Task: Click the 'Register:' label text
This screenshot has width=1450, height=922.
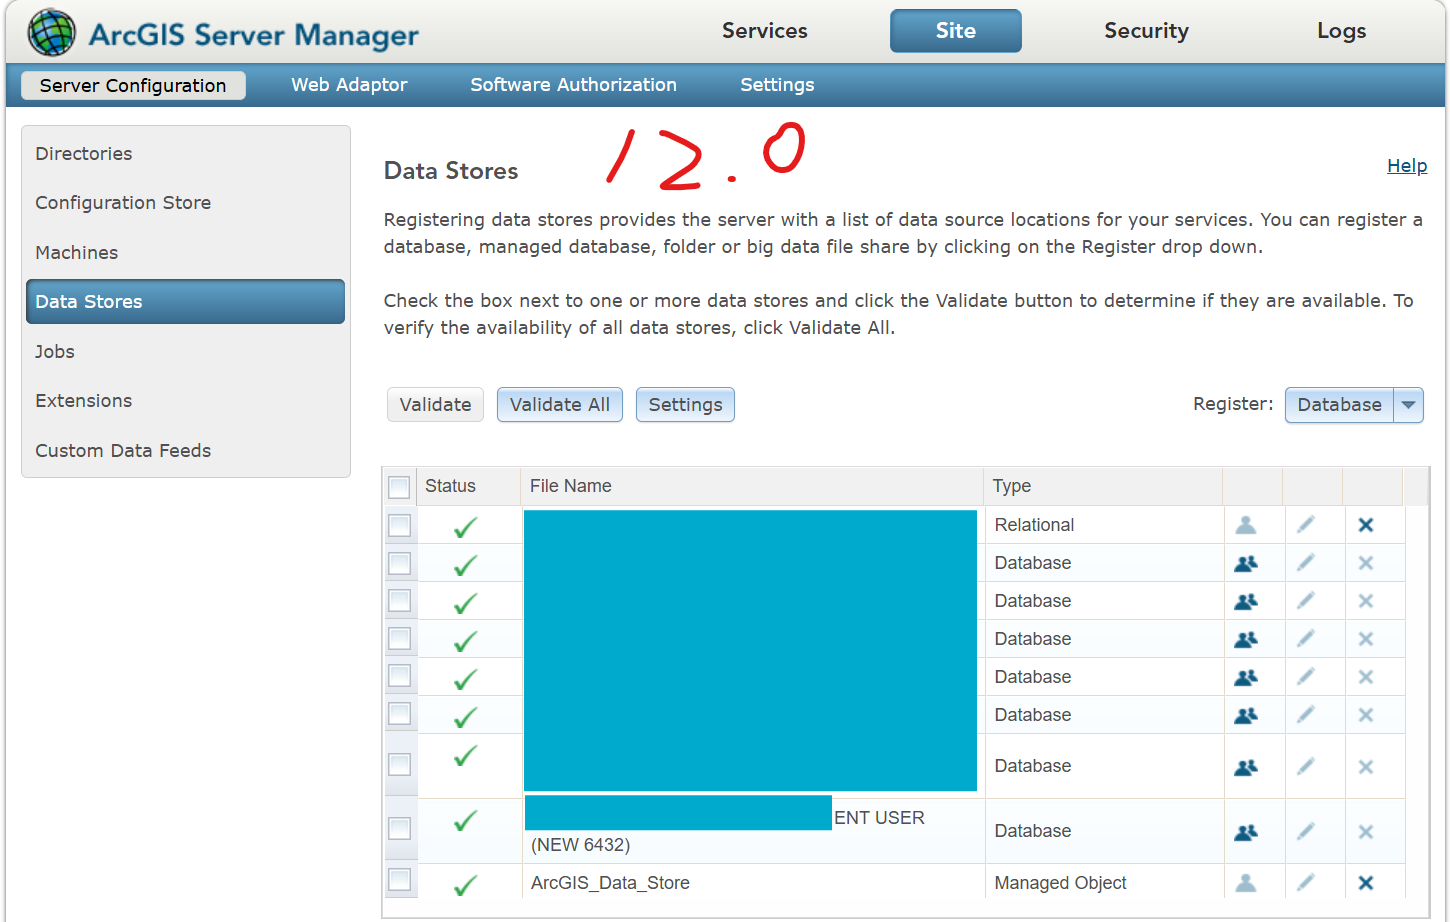Action: pos(1233,404)
